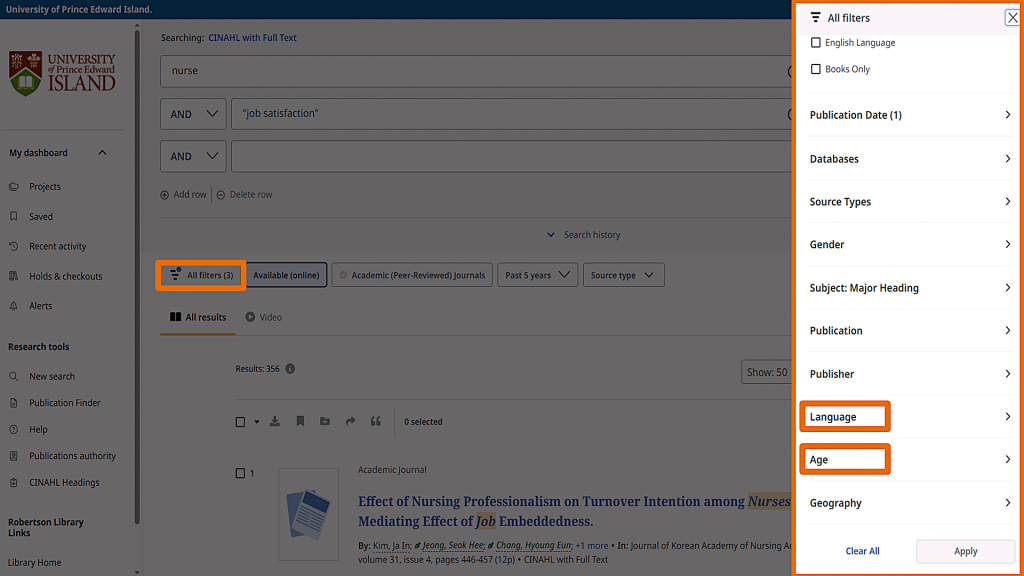This screenshot has width=1024, height=576.
Task: Check the English Language checkbox
Action: (816, 43)
